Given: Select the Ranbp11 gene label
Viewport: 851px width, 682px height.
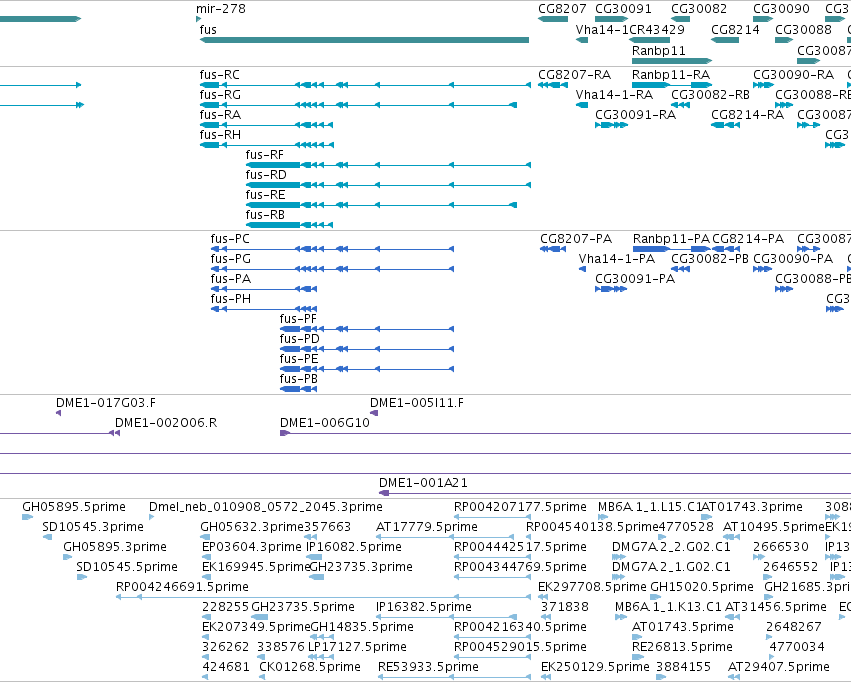Looking at the screenshot, I should (658, 50).
